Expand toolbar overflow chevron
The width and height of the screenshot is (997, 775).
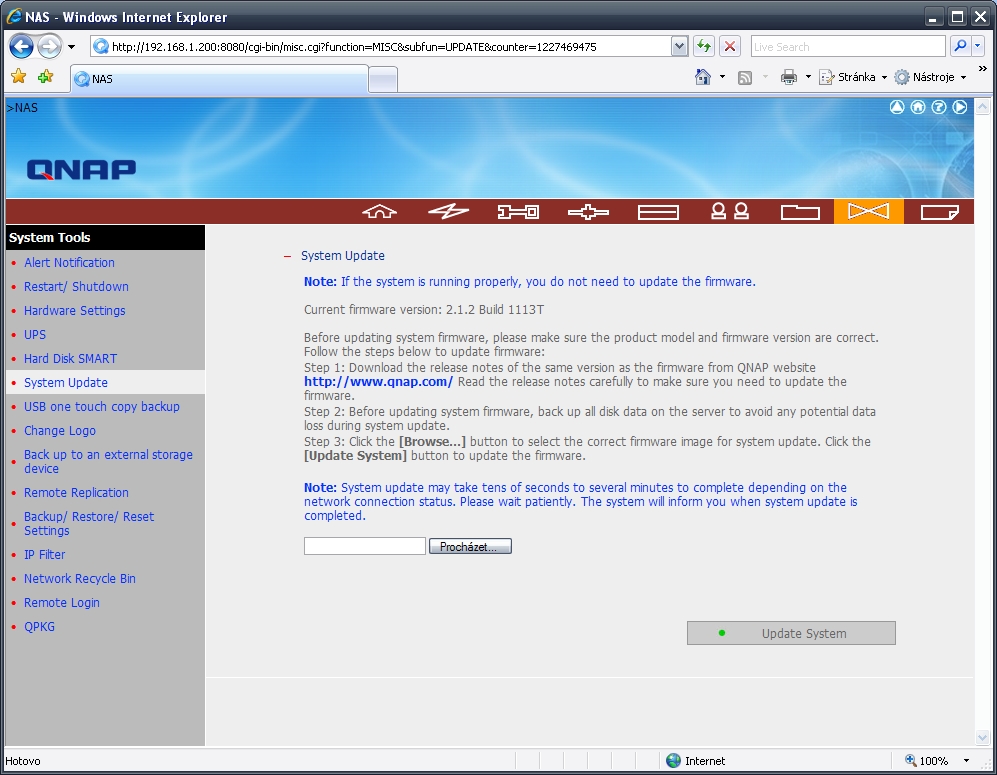[982, 69]
